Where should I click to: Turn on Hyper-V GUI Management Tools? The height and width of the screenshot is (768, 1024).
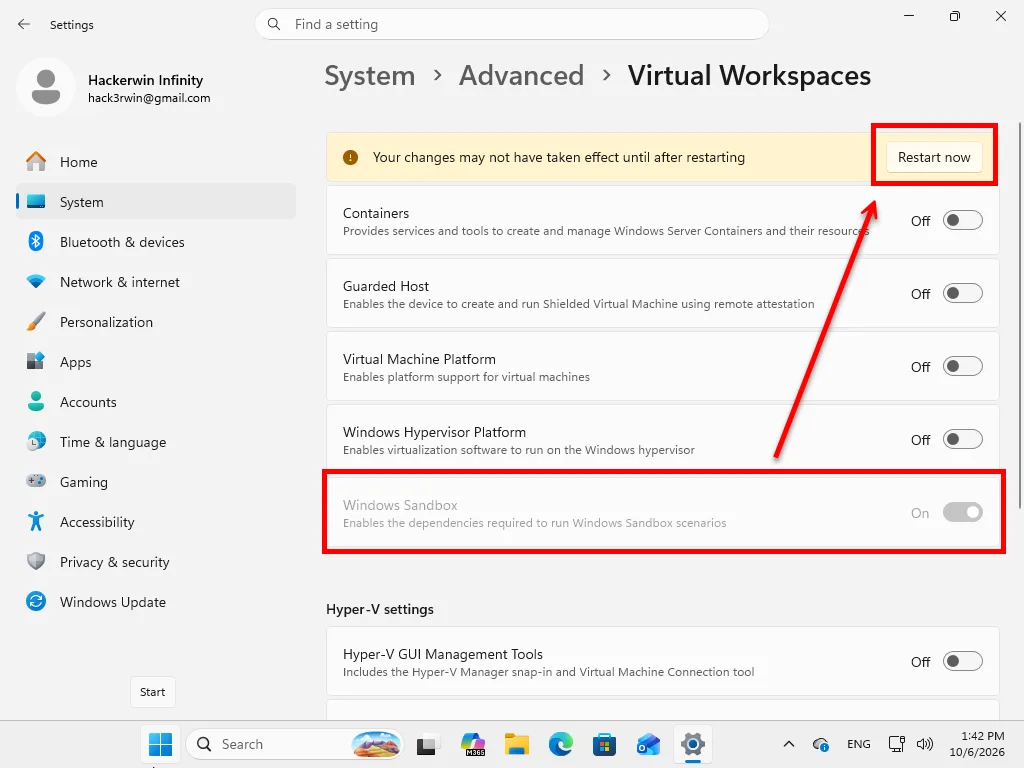963,662
